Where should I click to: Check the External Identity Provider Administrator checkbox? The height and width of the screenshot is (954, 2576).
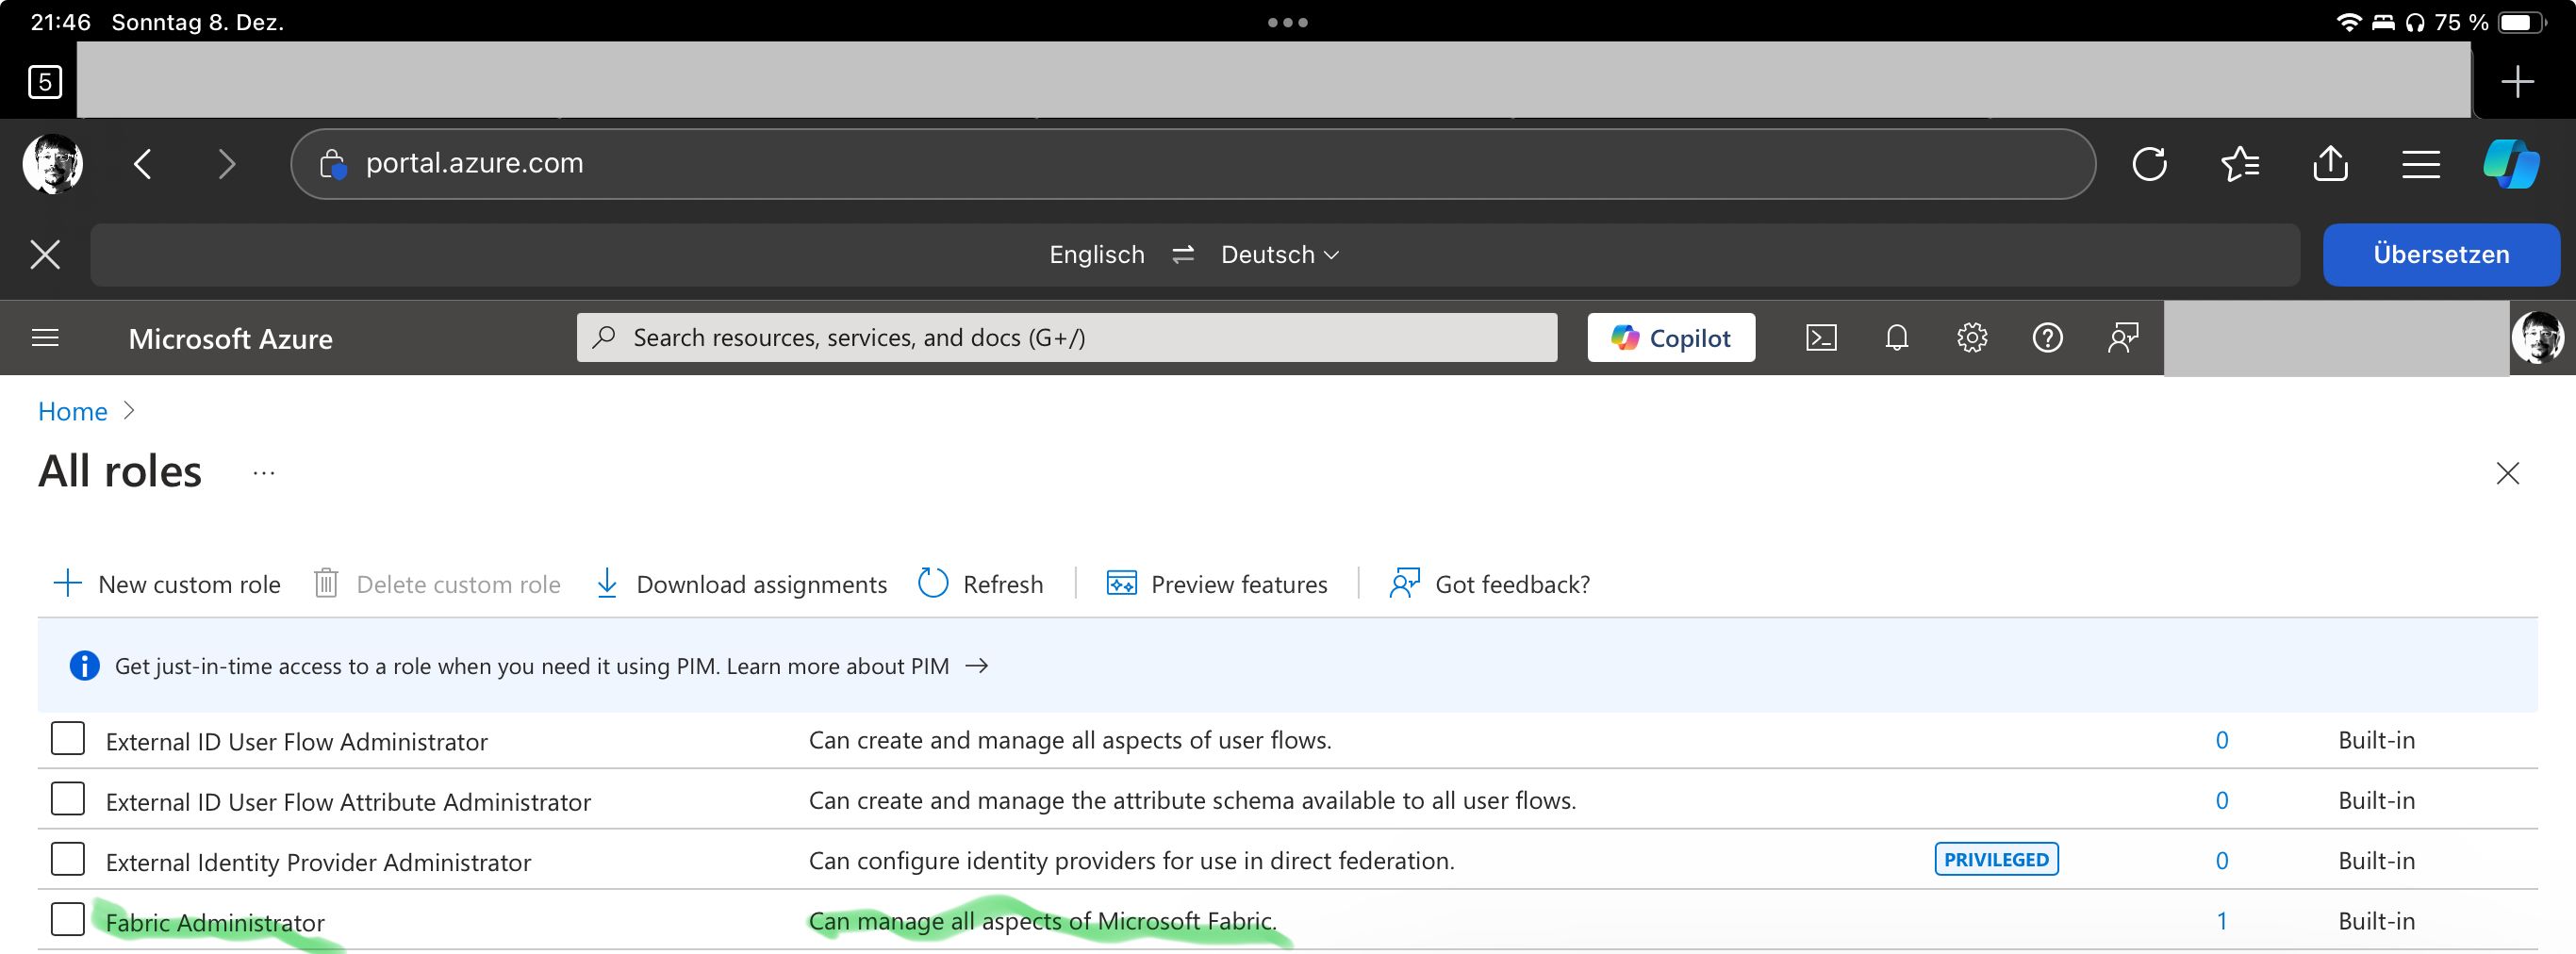click(67, 859)
